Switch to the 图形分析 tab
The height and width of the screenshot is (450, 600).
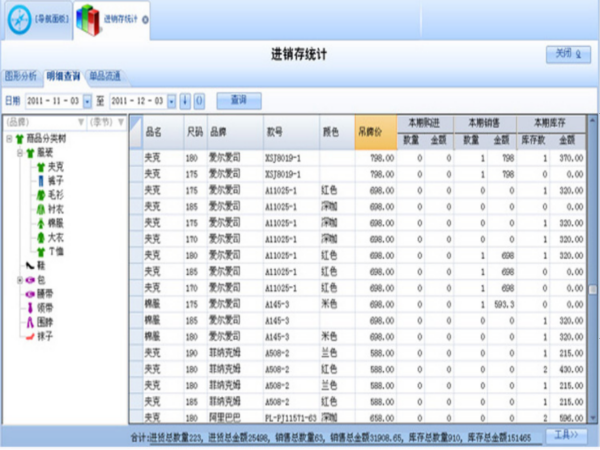click(x=21, y=75)
